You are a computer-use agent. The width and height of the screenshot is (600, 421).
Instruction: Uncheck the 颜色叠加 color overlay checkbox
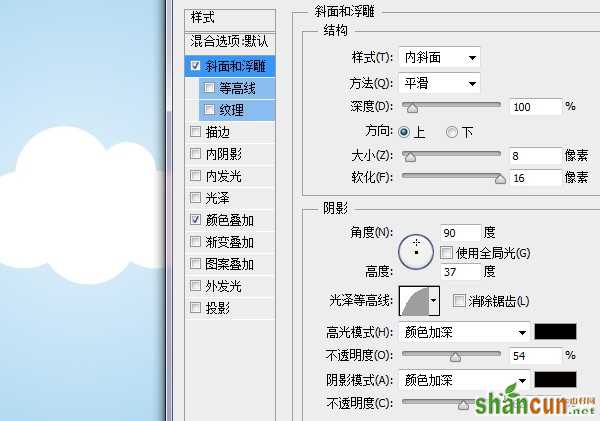pyautogui.click(x=196, y=219)
